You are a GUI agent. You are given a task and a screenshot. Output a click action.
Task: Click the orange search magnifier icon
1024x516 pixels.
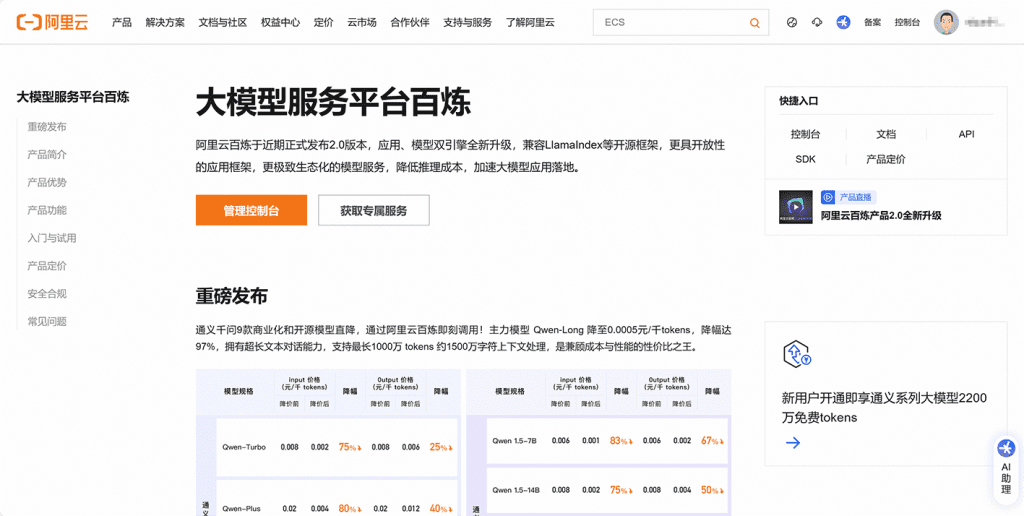tap(754, 22)
